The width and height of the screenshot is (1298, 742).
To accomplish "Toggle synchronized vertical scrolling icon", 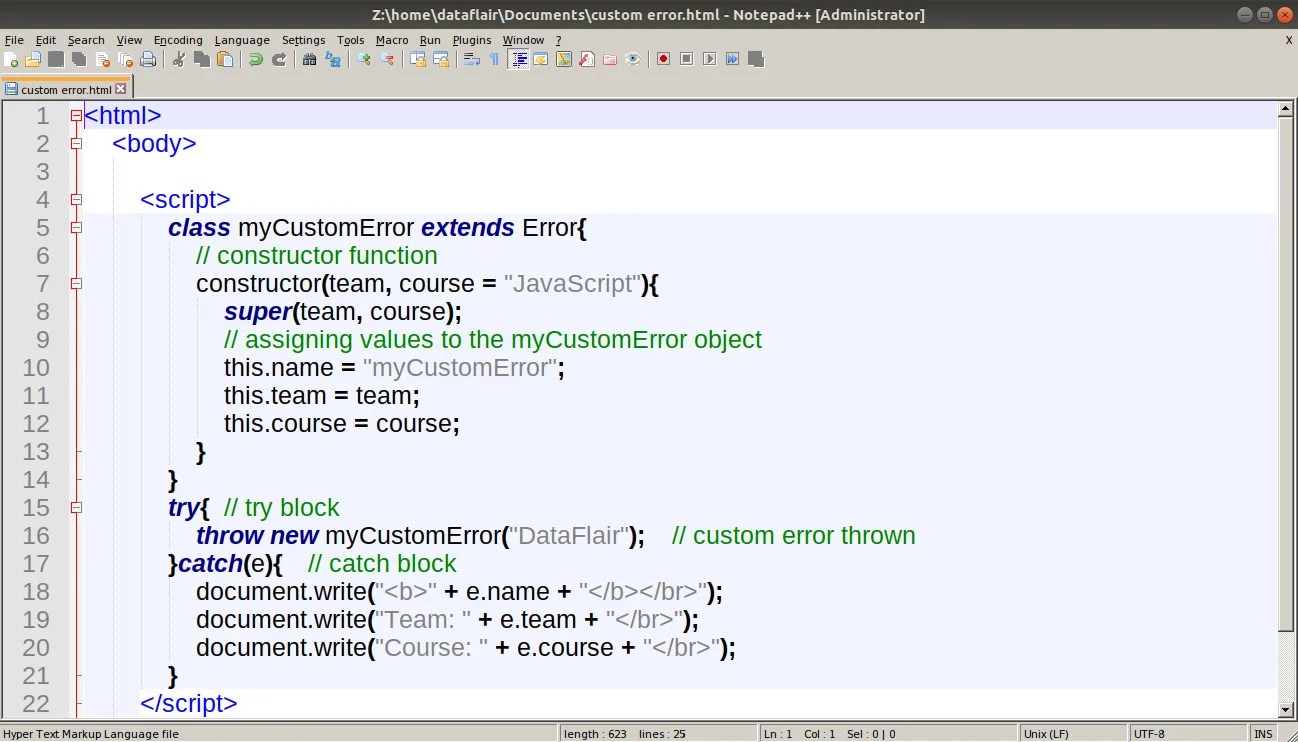I will [417, 59].
